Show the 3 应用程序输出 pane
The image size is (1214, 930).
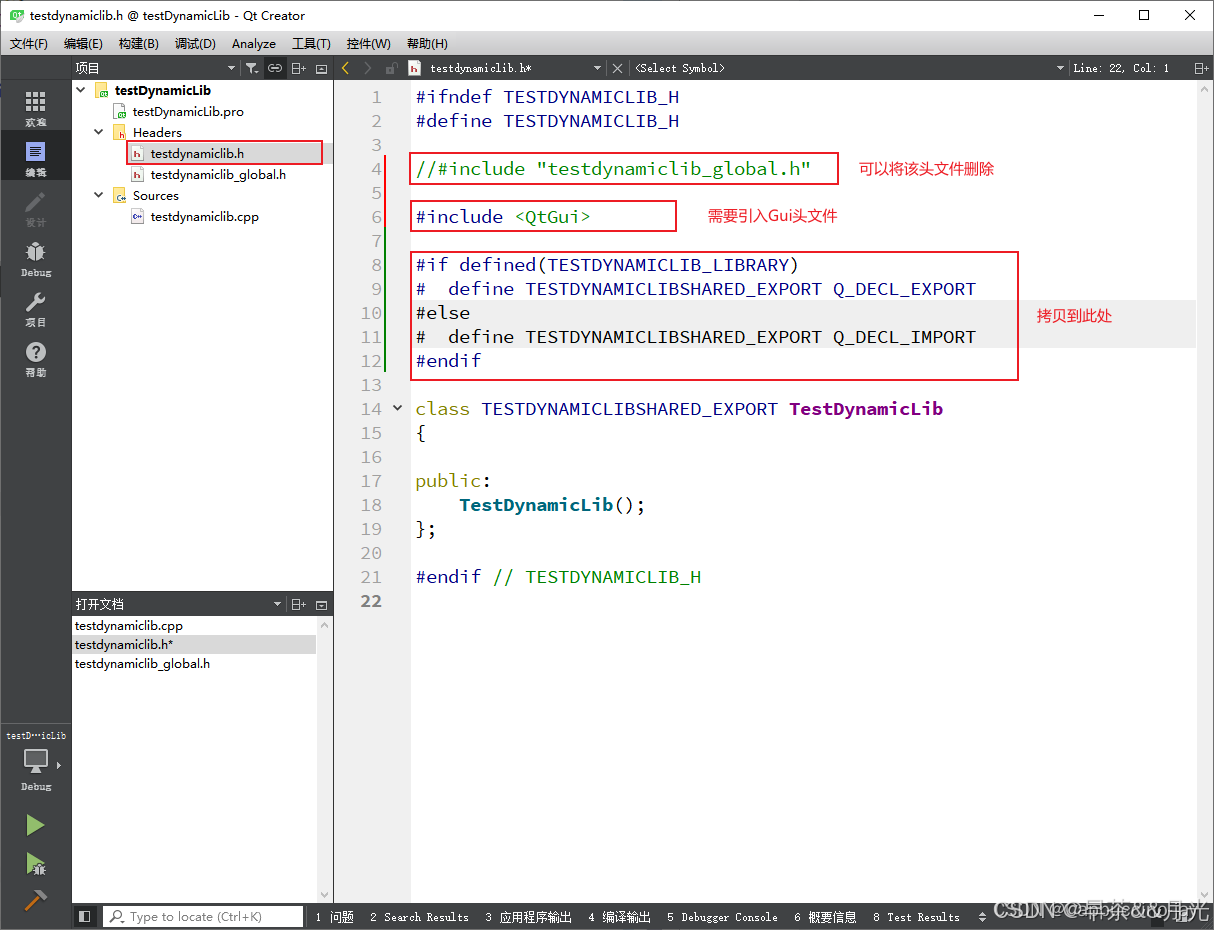pos(529,916)
